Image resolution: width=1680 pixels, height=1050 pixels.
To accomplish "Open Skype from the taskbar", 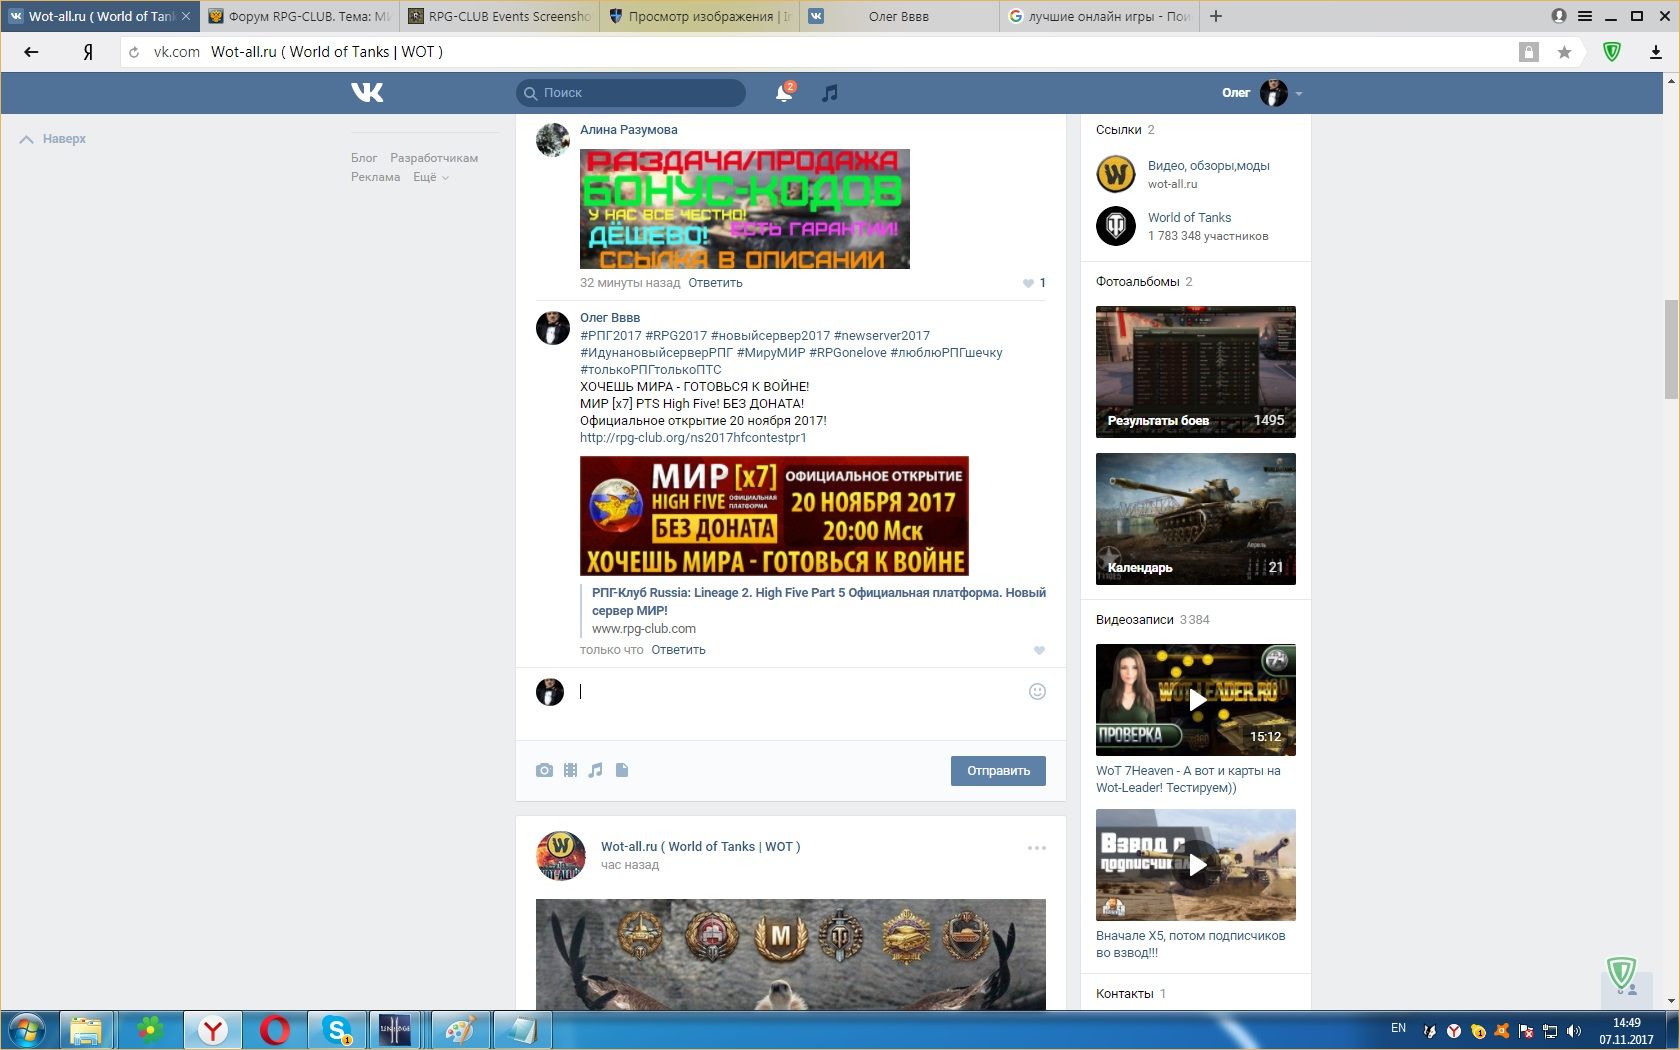I will tap(337, 1030).
